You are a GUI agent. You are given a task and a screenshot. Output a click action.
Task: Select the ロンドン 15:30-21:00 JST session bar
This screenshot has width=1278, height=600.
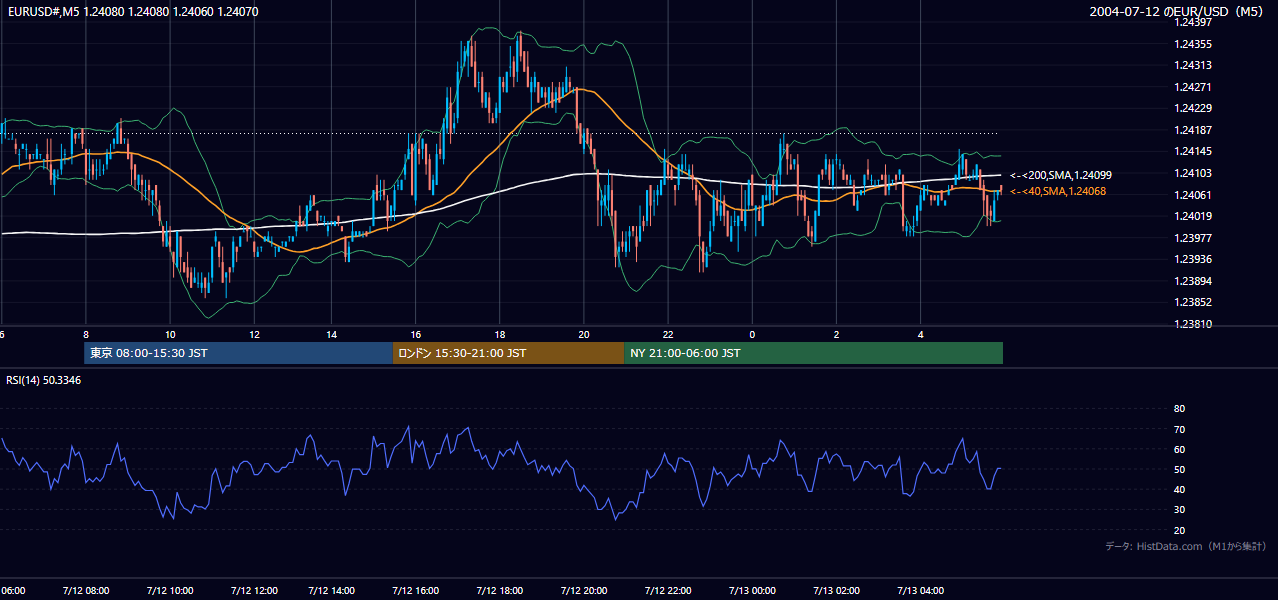click(508, 353)
